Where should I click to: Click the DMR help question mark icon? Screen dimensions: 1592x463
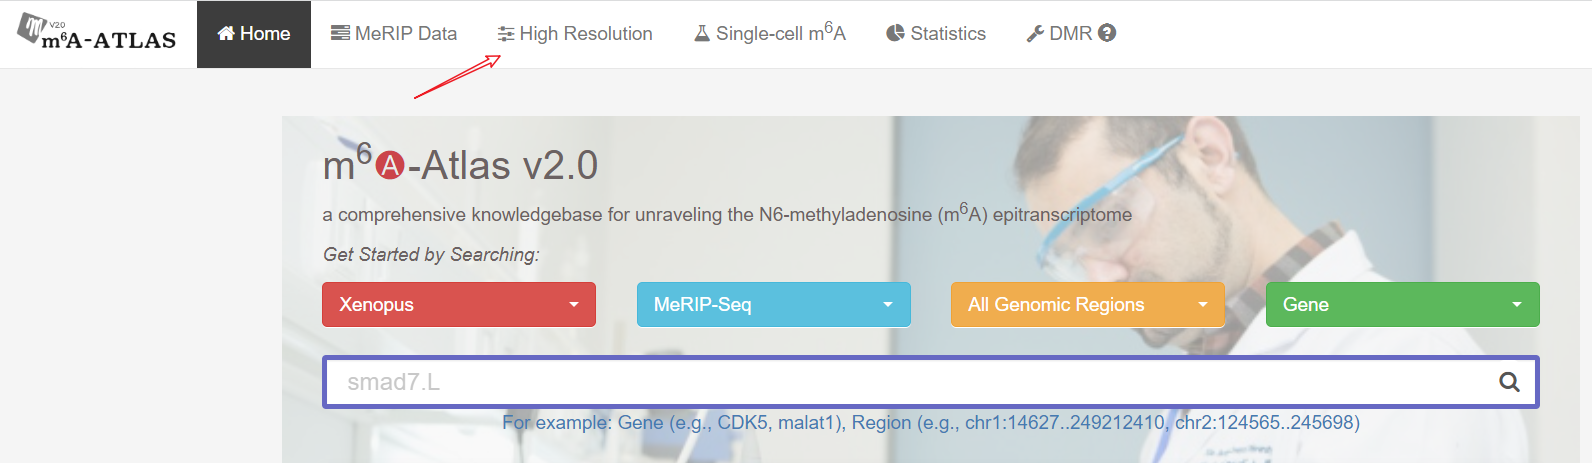coord(1107,33)
